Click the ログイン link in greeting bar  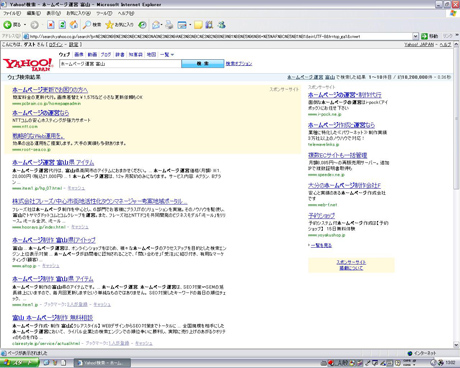tap(56, 44)
